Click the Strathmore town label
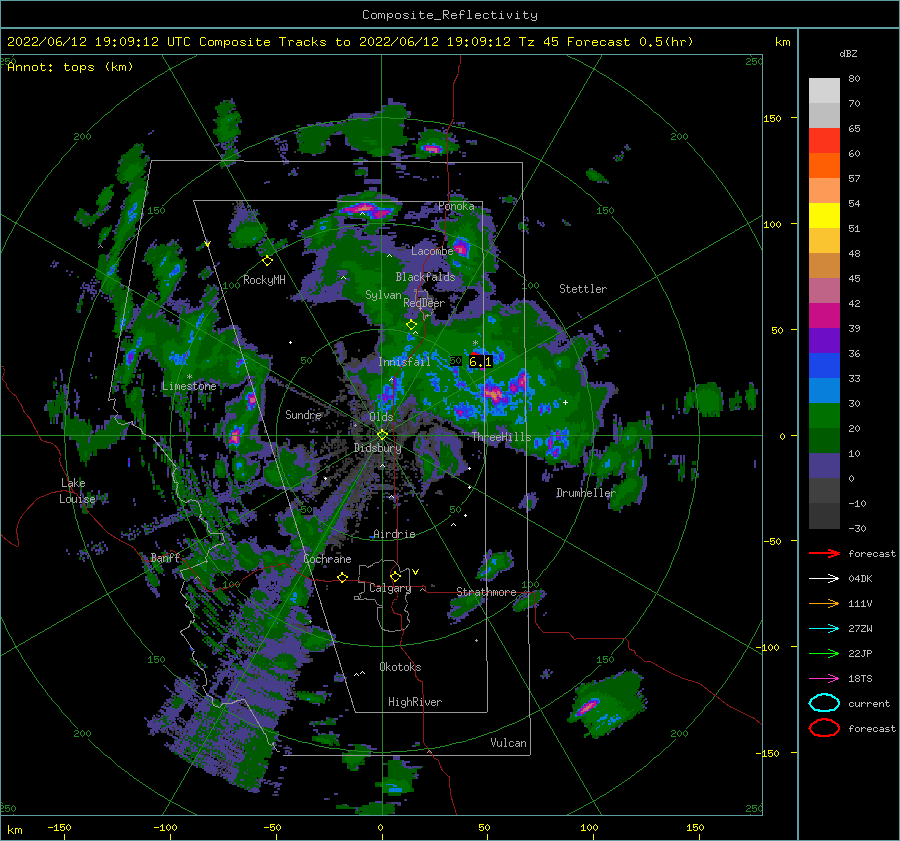The width and height of the screenshot is (900, 841). click(x=486, y=592)
